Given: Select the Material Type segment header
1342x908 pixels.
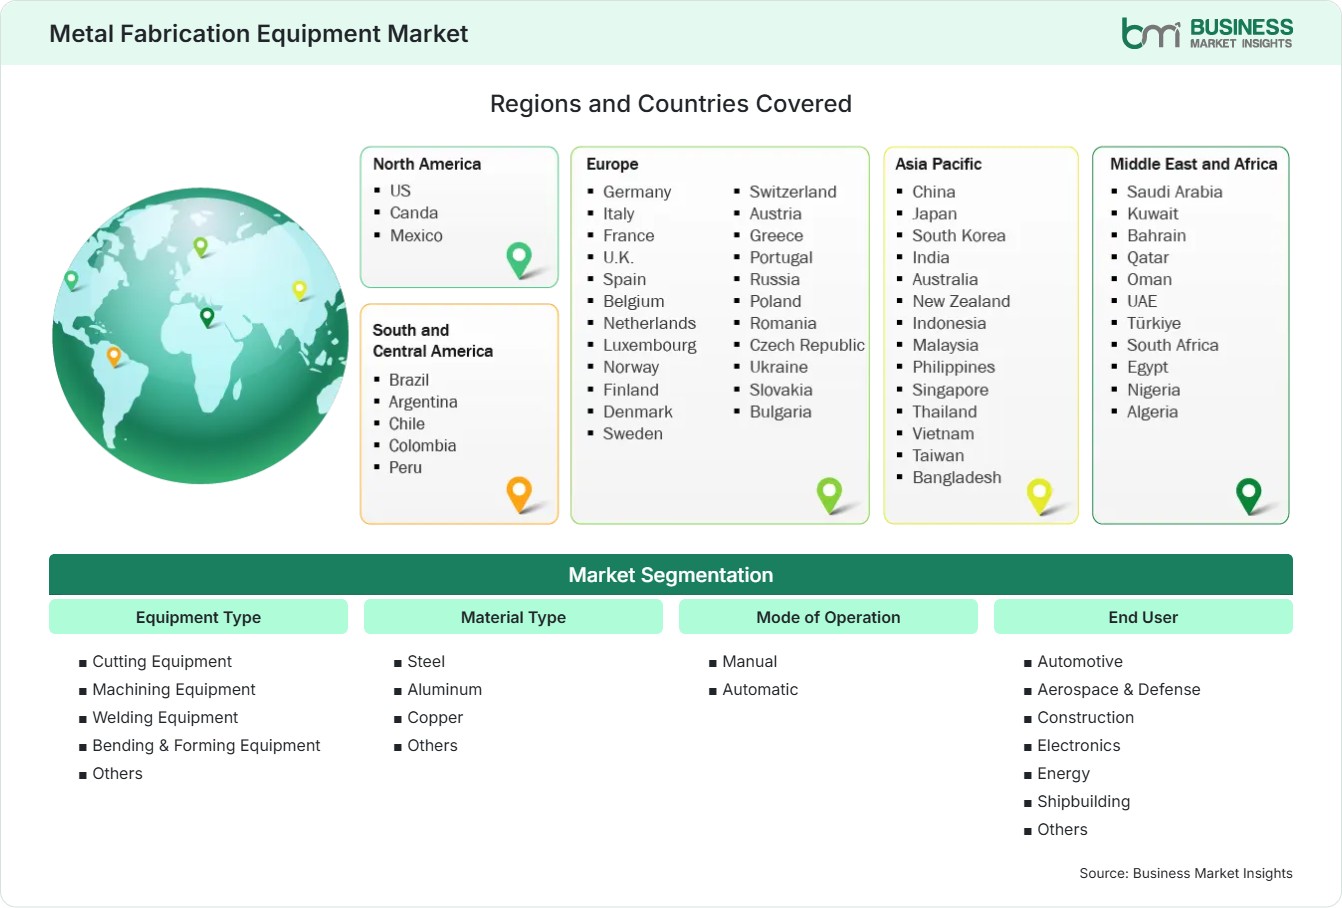Looking at the screenshot, I should coord(513,617).
